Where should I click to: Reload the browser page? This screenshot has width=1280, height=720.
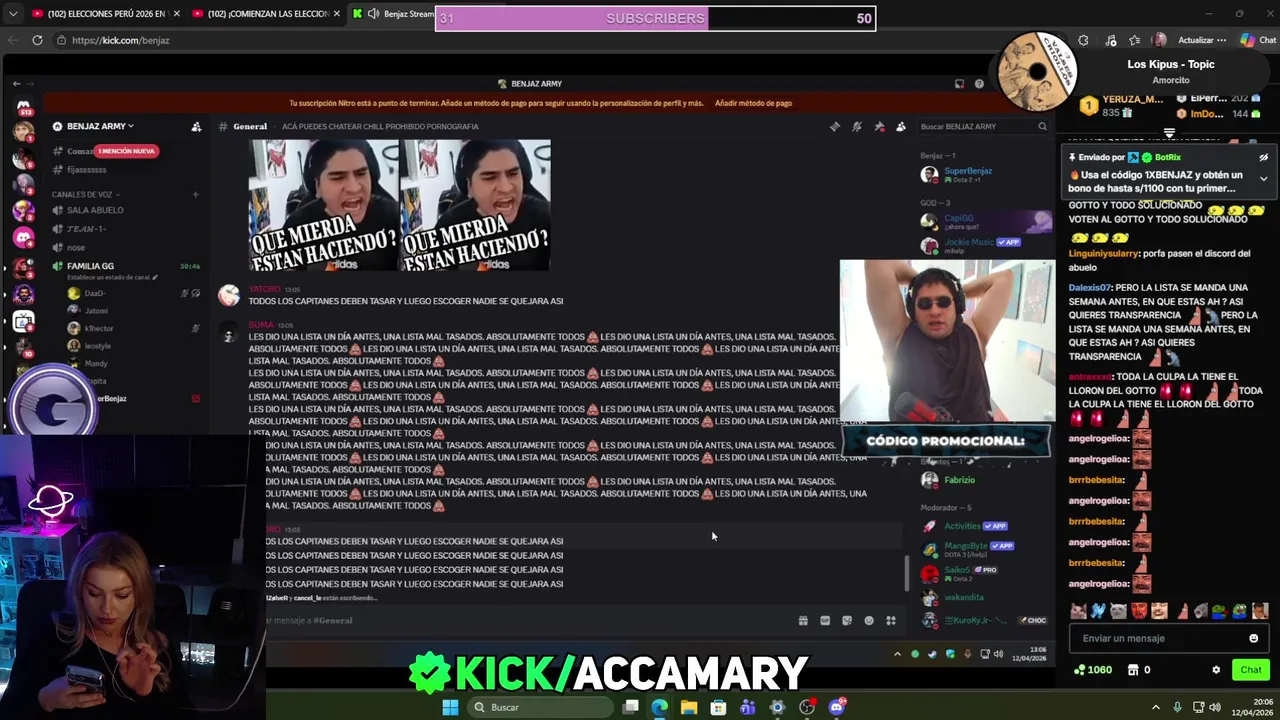coord(37,40)
